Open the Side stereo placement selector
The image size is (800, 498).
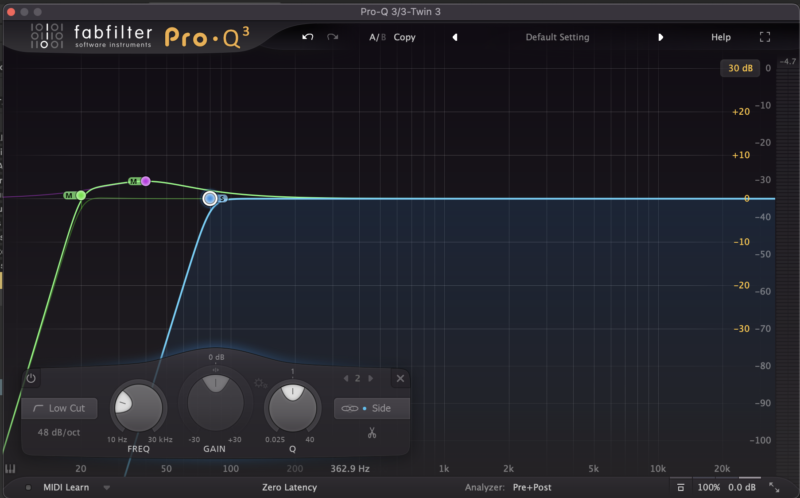click(x=381, y=408)
